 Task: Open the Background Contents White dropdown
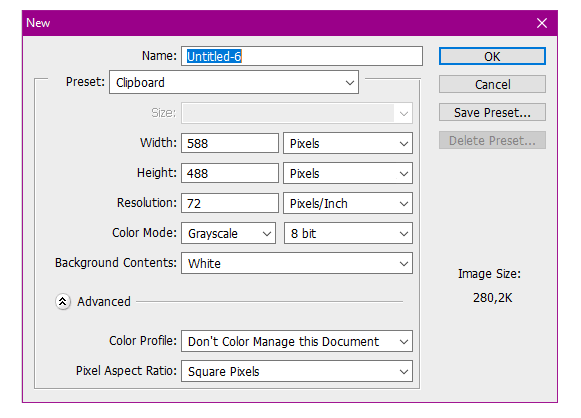[x=297, y=263]
